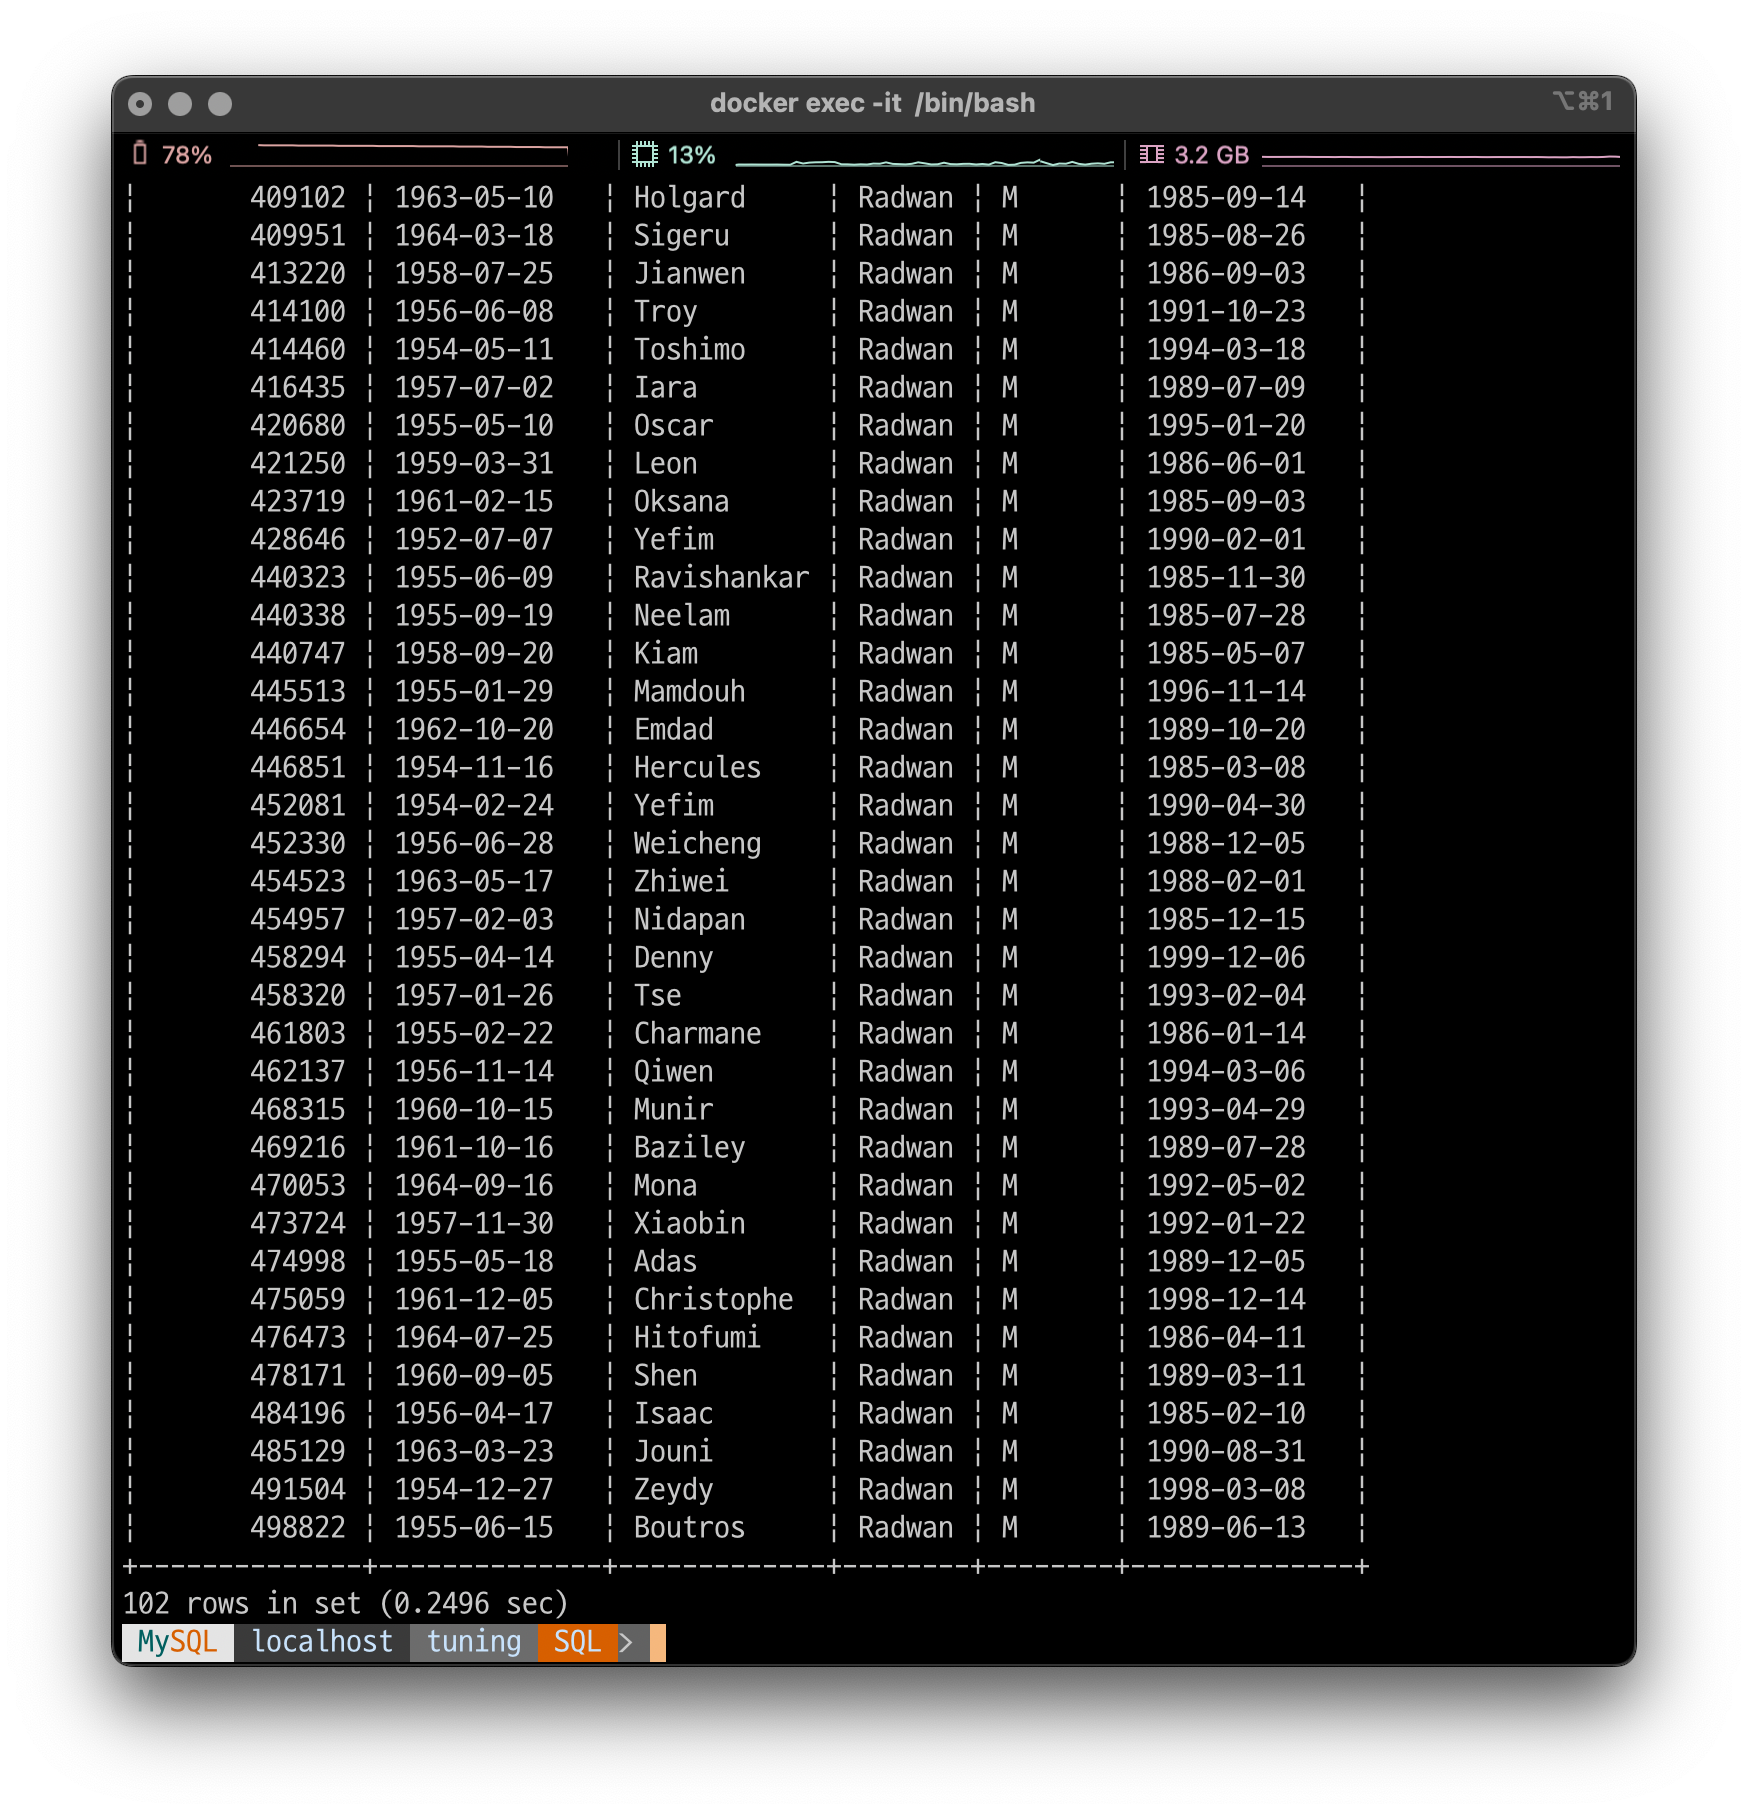This screenshot has width=1748, height=1814.
Task: Click the memory icon beside 3.2 GB
Action: click(x=1151, y=154)
